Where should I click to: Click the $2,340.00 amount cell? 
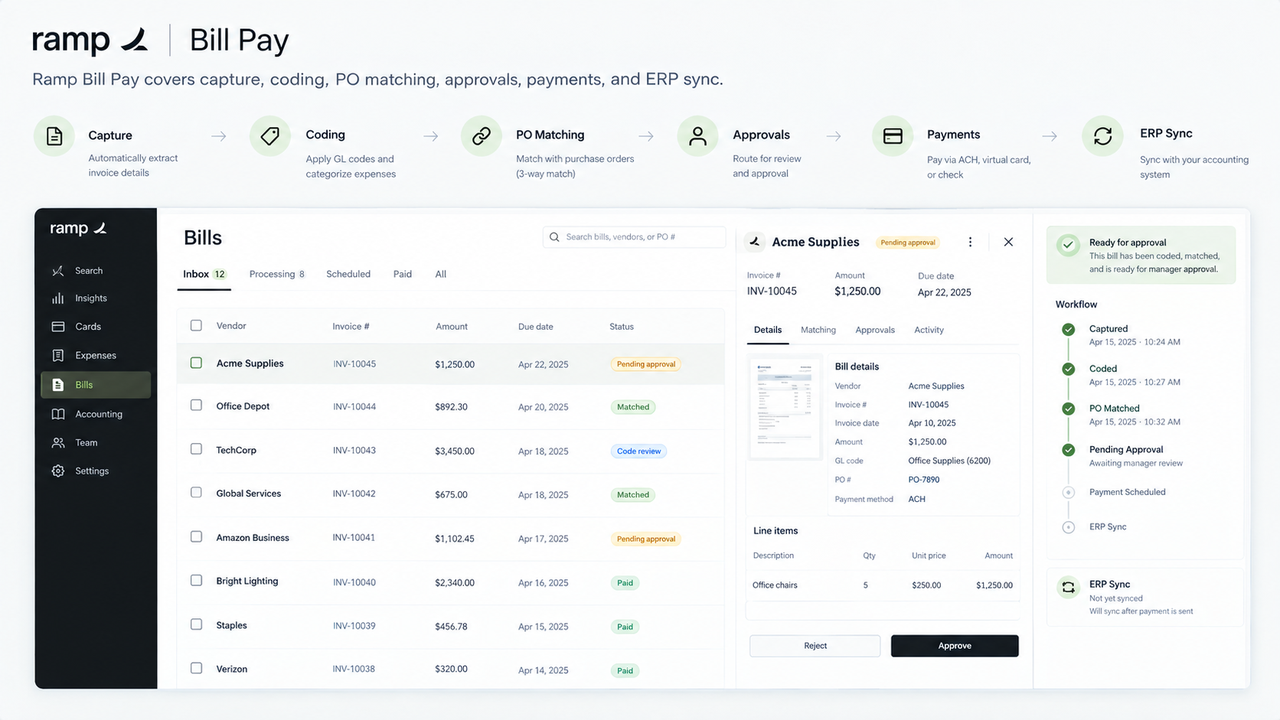coord(455,583)
